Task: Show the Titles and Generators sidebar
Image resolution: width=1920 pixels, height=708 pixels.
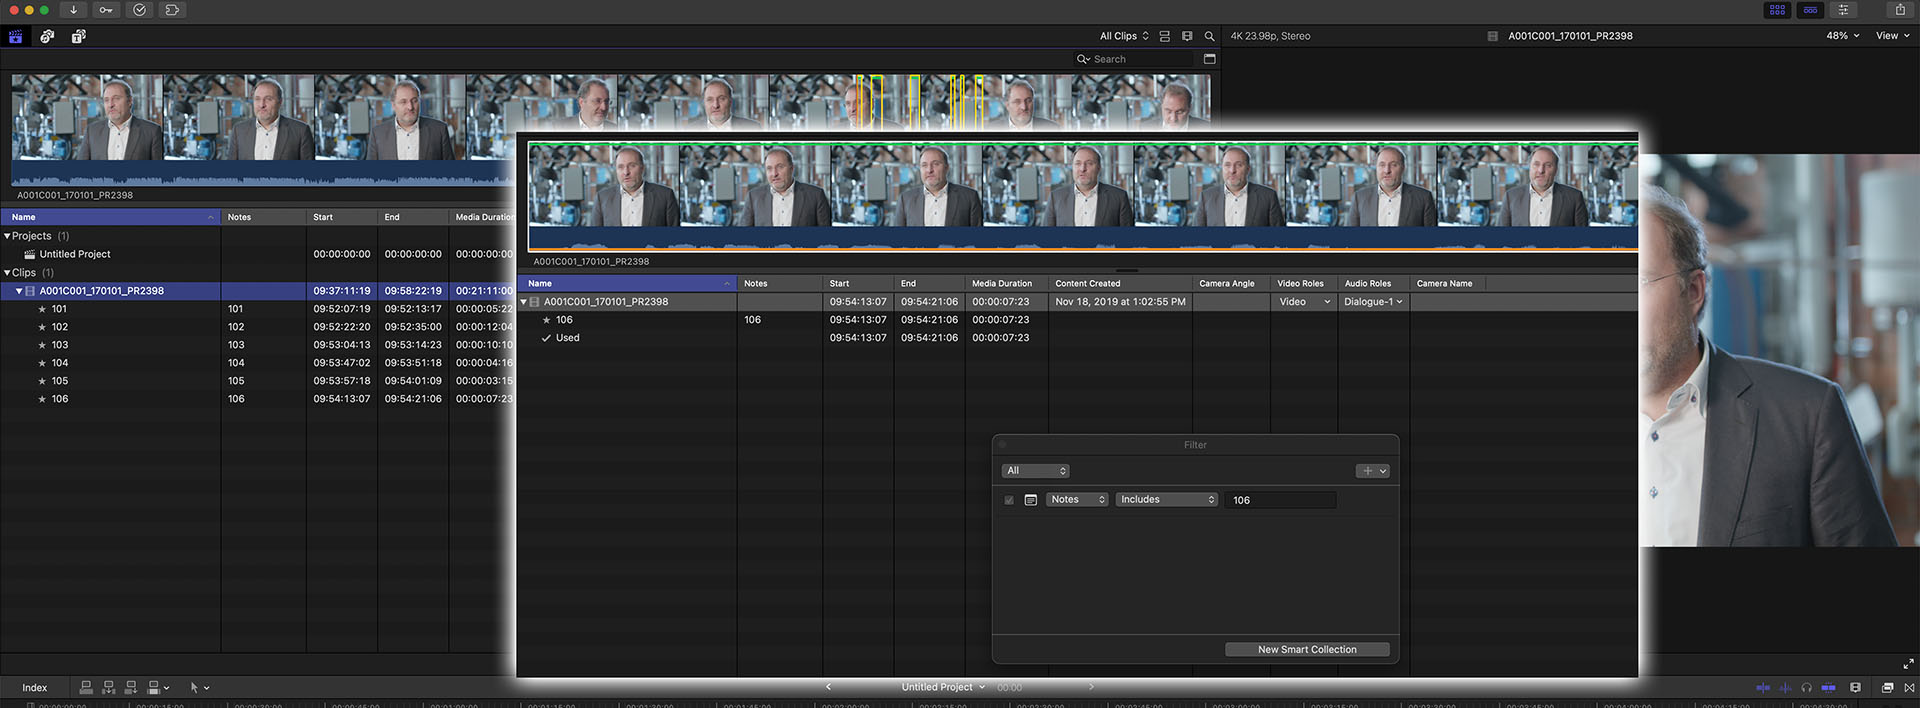Action: pos(78,36)
